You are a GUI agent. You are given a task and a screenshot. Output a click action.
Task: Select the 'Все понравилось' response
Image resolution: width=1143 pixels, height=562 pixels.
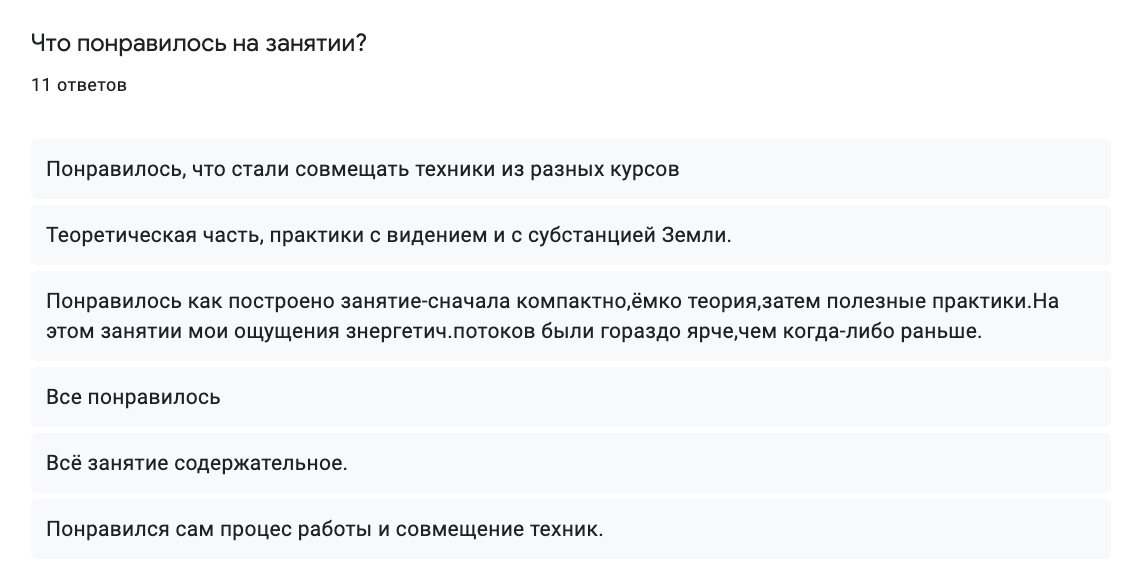click(570, 397)
